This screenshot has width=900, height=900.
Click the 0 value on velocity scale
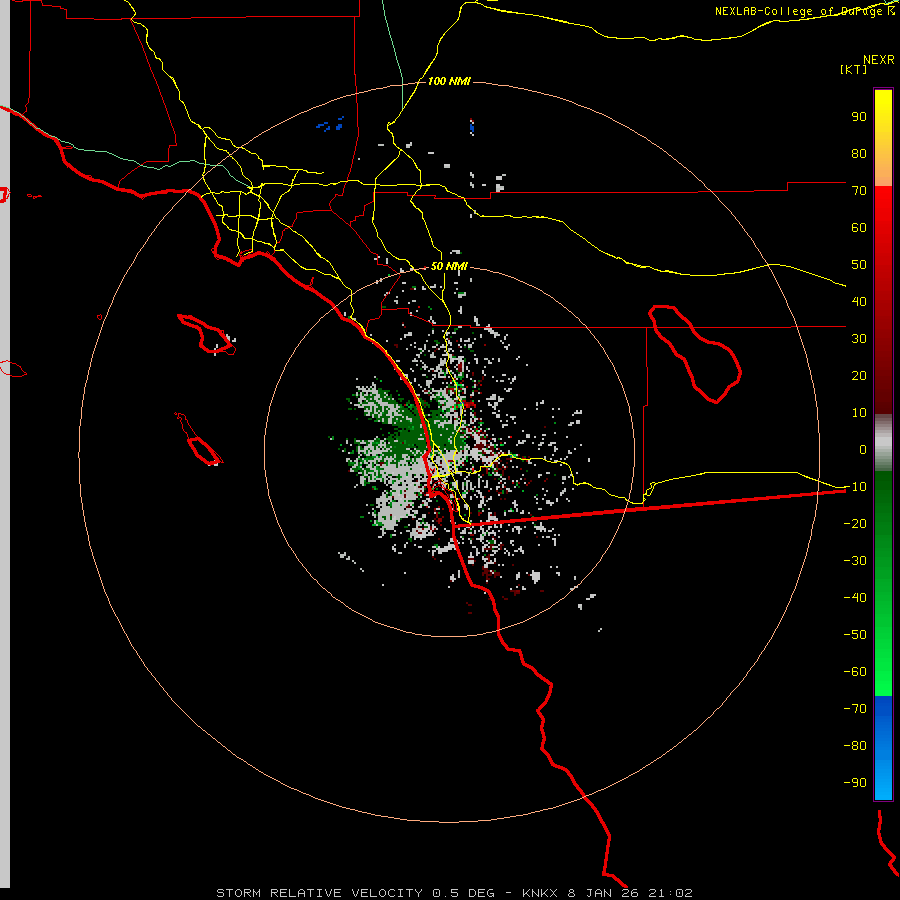pos(863,449)
